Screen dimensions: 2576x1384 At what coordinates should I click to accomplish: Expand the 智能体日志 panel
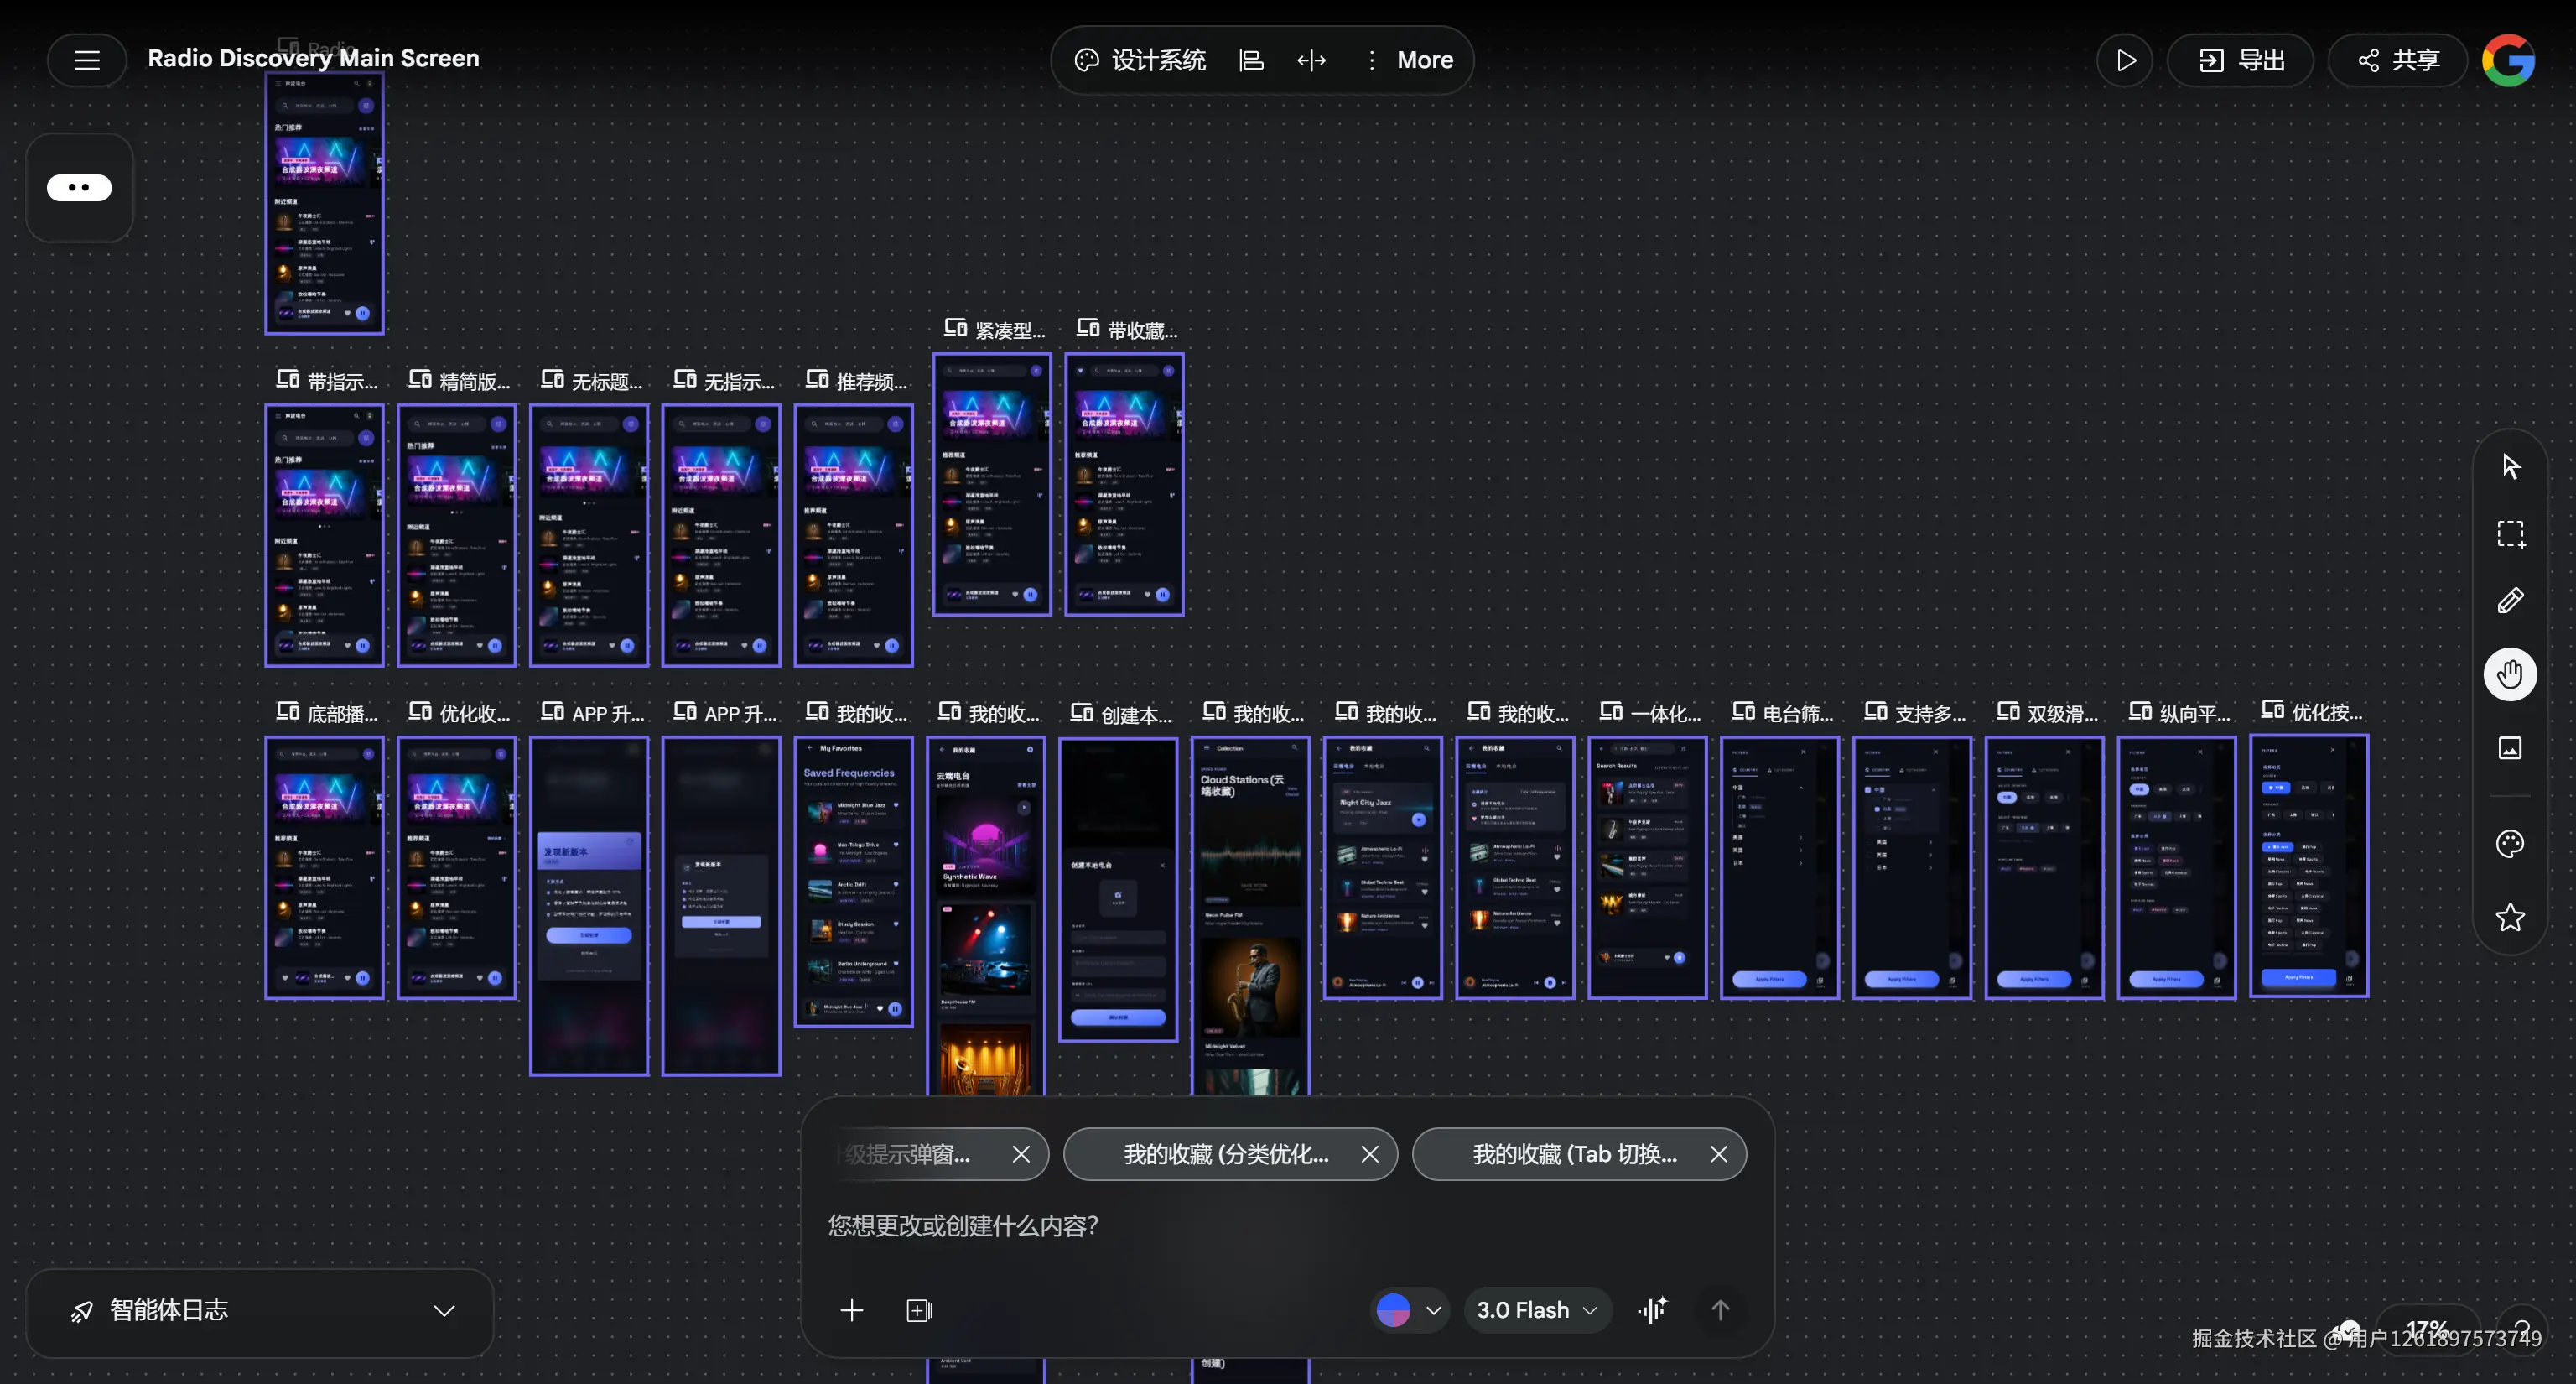(444, 1311)
